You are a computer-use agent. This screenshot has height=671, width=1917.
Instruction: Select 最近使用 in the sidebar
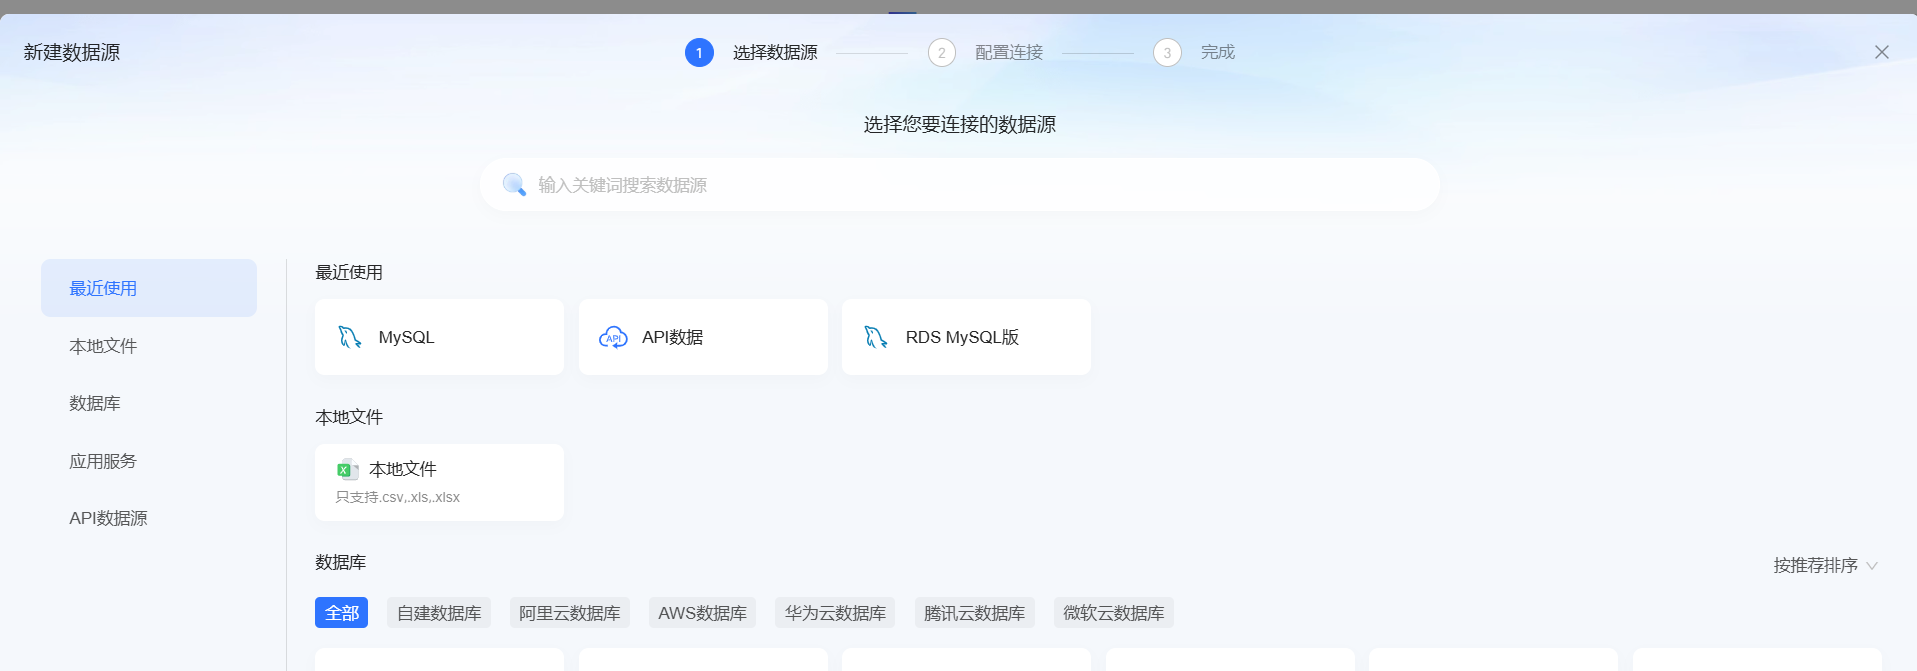tap(149, 288)
